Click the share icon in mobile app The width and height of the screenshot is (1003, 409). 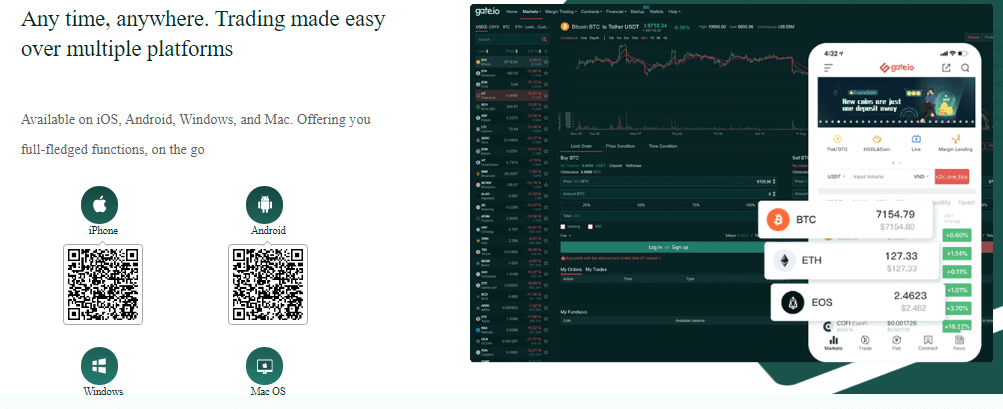pyautogui.click(x=946, y=68)
